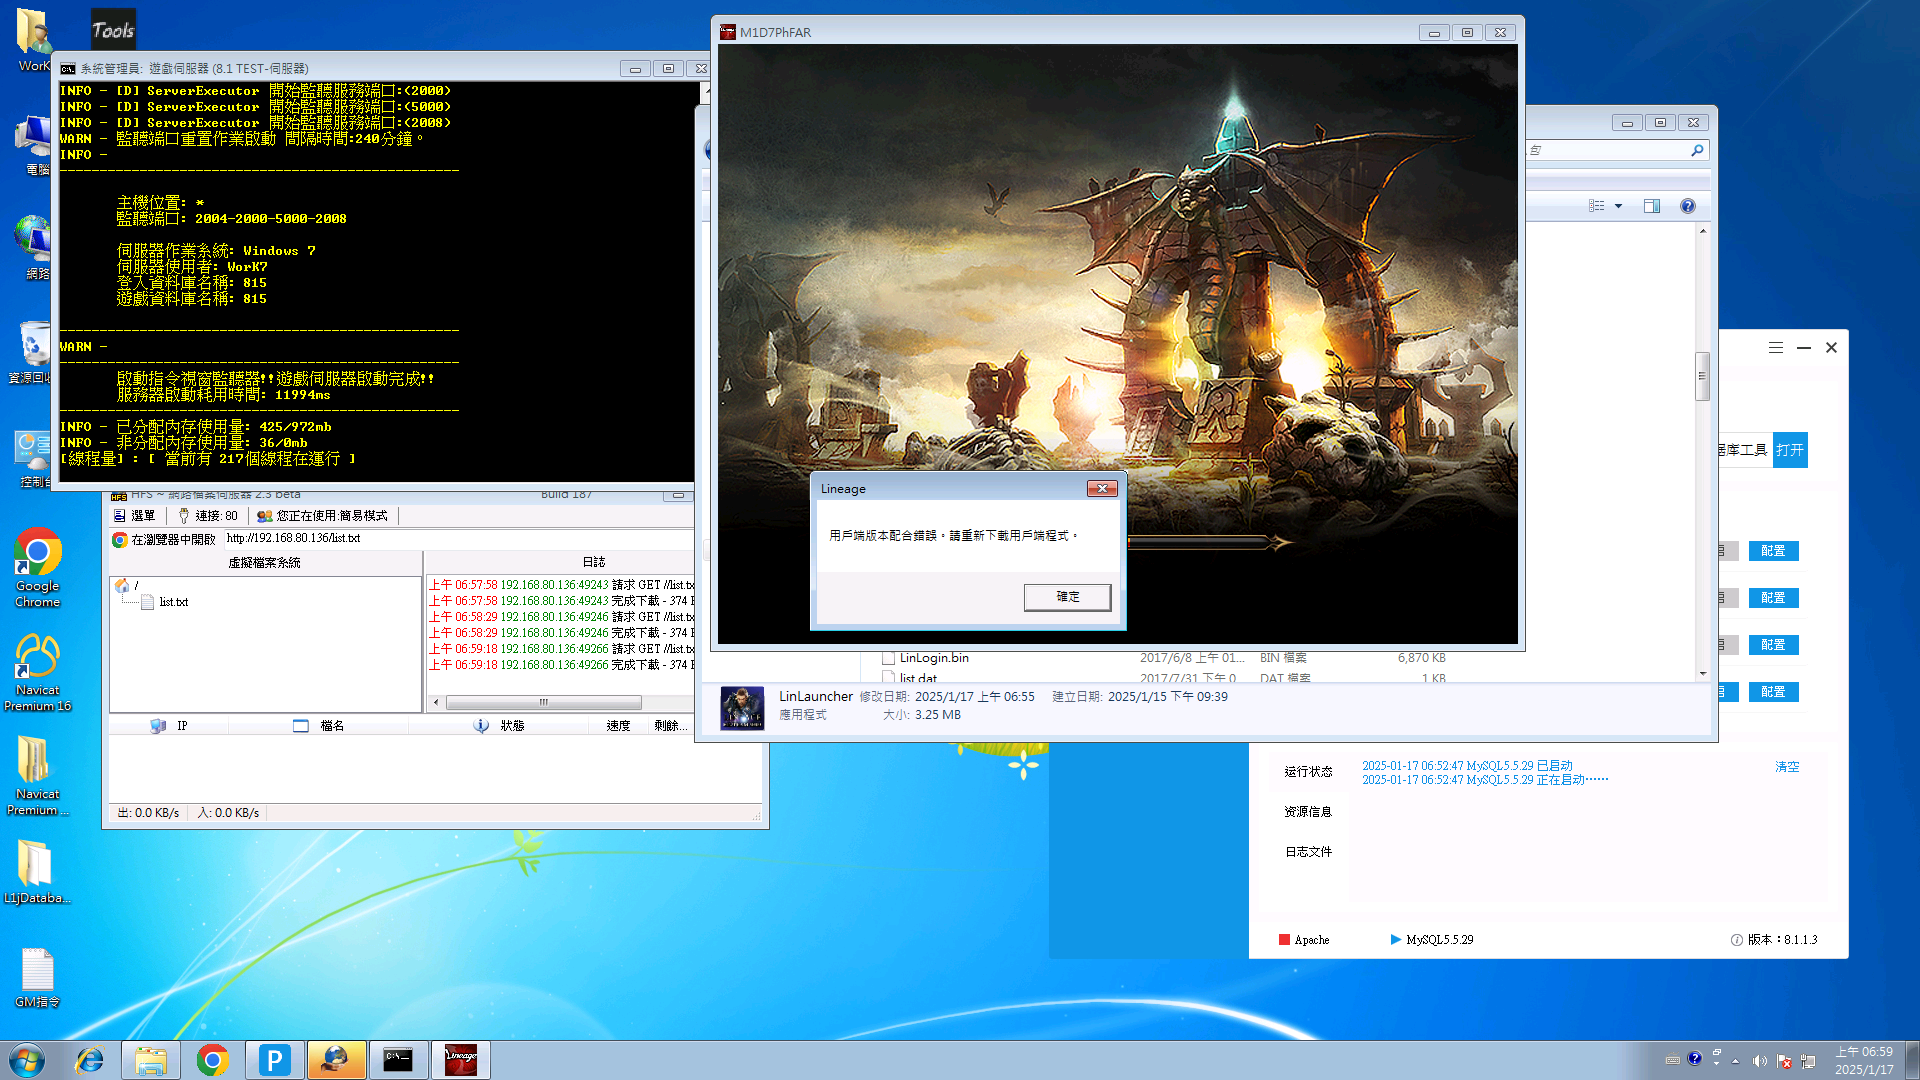Screen dimensions: 1920x1080
Task: Click the 速度 column header in HFS
Action: coord(618,726)
